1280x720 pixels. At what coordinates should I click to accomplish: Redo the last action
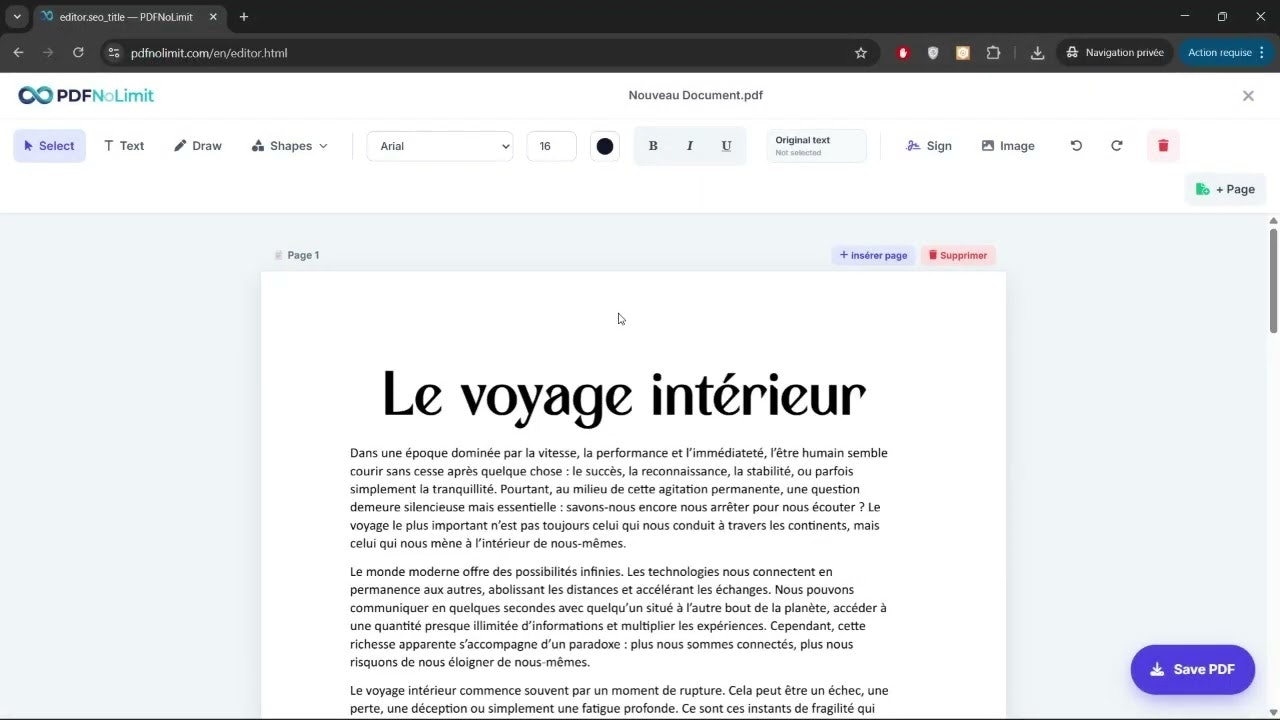click(1117, 145)
